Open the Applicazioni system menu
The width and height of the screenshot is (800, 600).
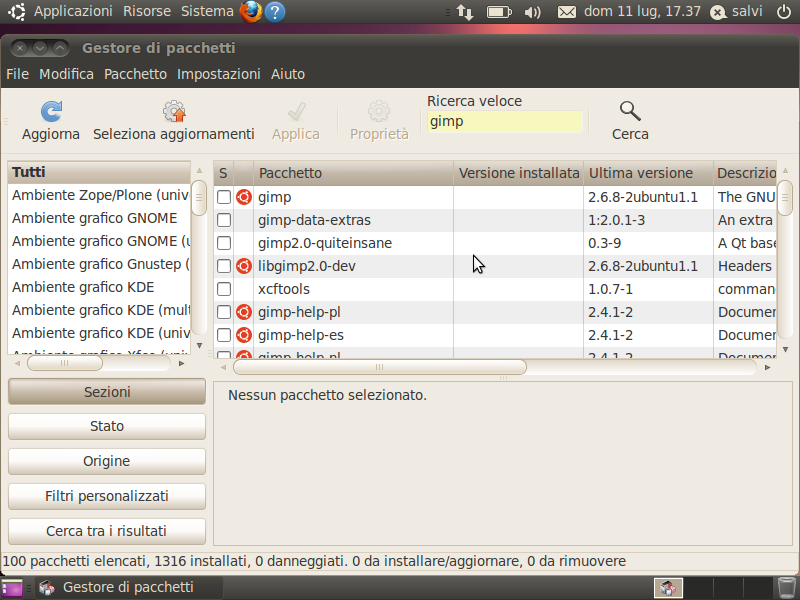[73, 11]
